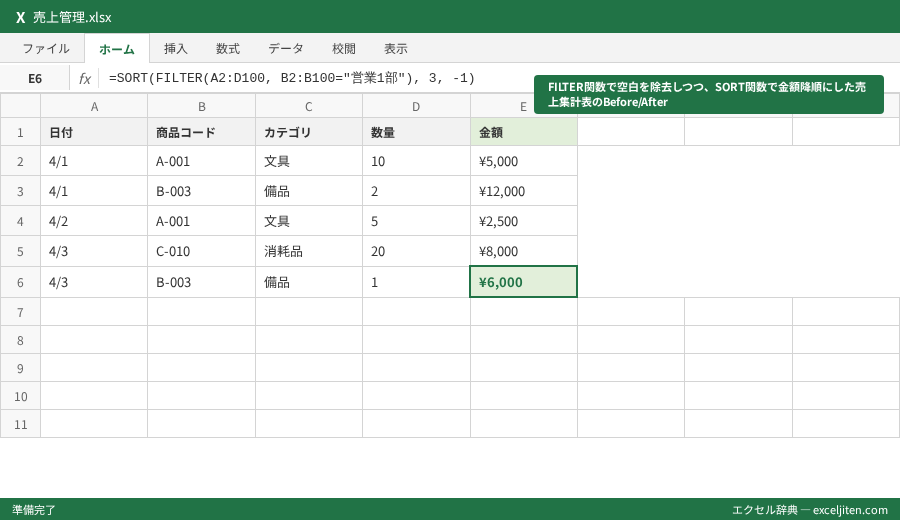Select the 4/2 date cell
The image size is (900, 520).
(x=94, y=221)
